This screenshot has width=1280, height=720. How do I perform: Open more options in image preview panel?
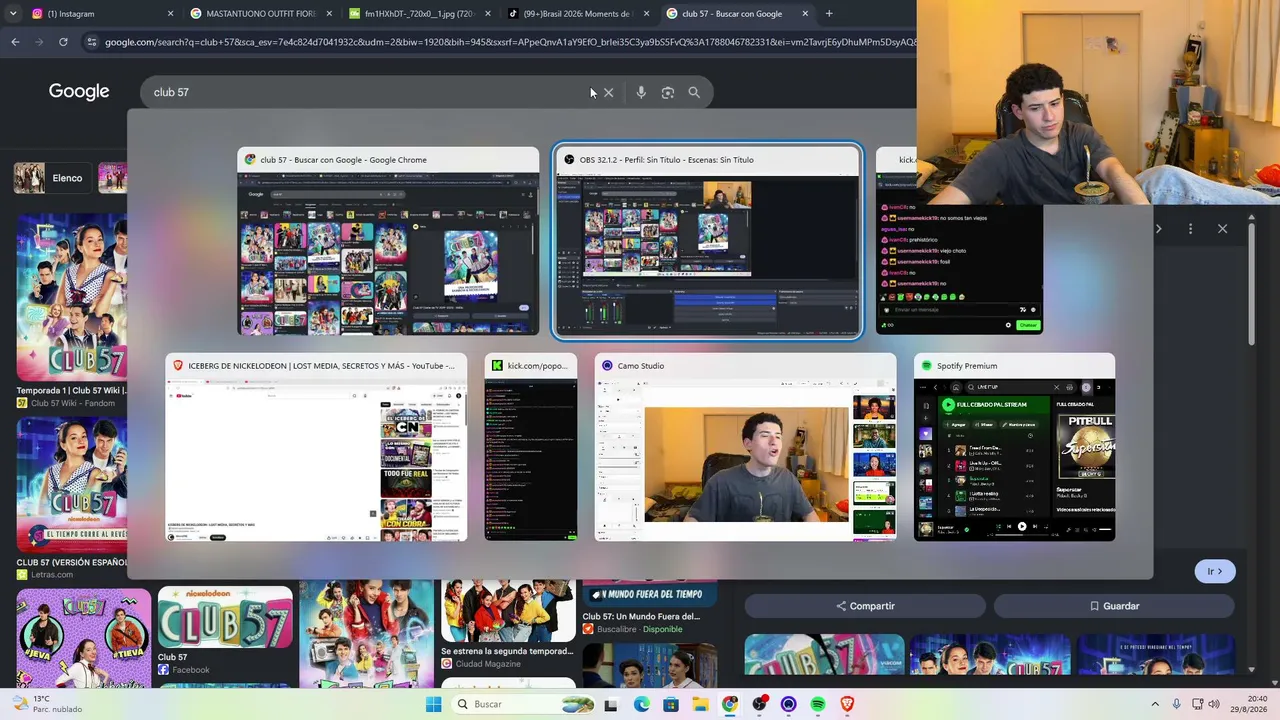(x=1190, y=229)
